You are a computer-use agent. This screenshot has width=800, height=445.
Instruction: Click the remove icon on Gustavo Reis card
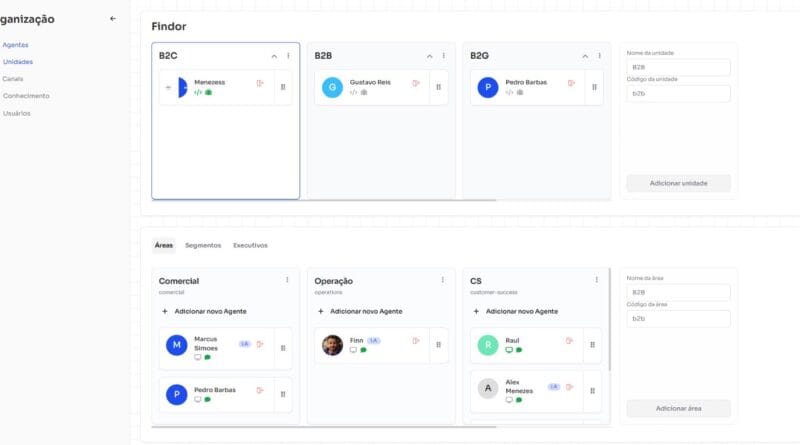point(416,84)
